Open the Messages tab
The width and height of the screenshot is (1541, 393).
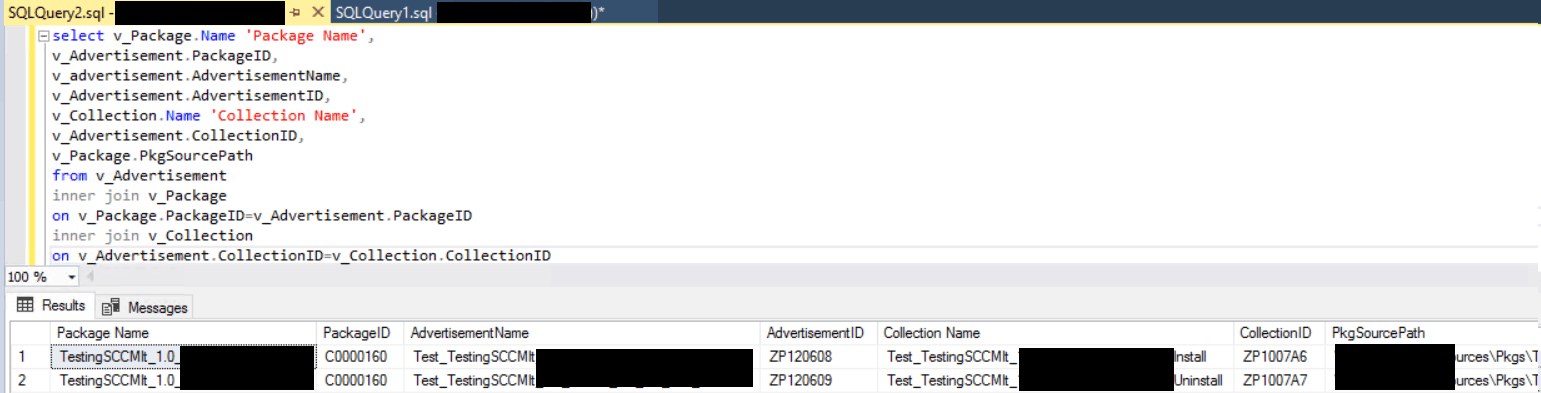click(x=145, y=307)
